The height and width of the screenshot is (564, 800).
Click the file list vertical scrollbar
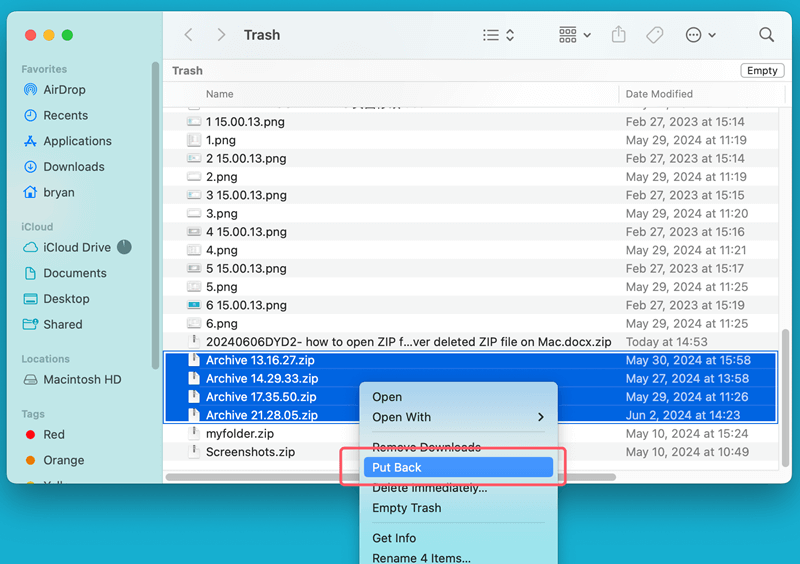point(785,398)
